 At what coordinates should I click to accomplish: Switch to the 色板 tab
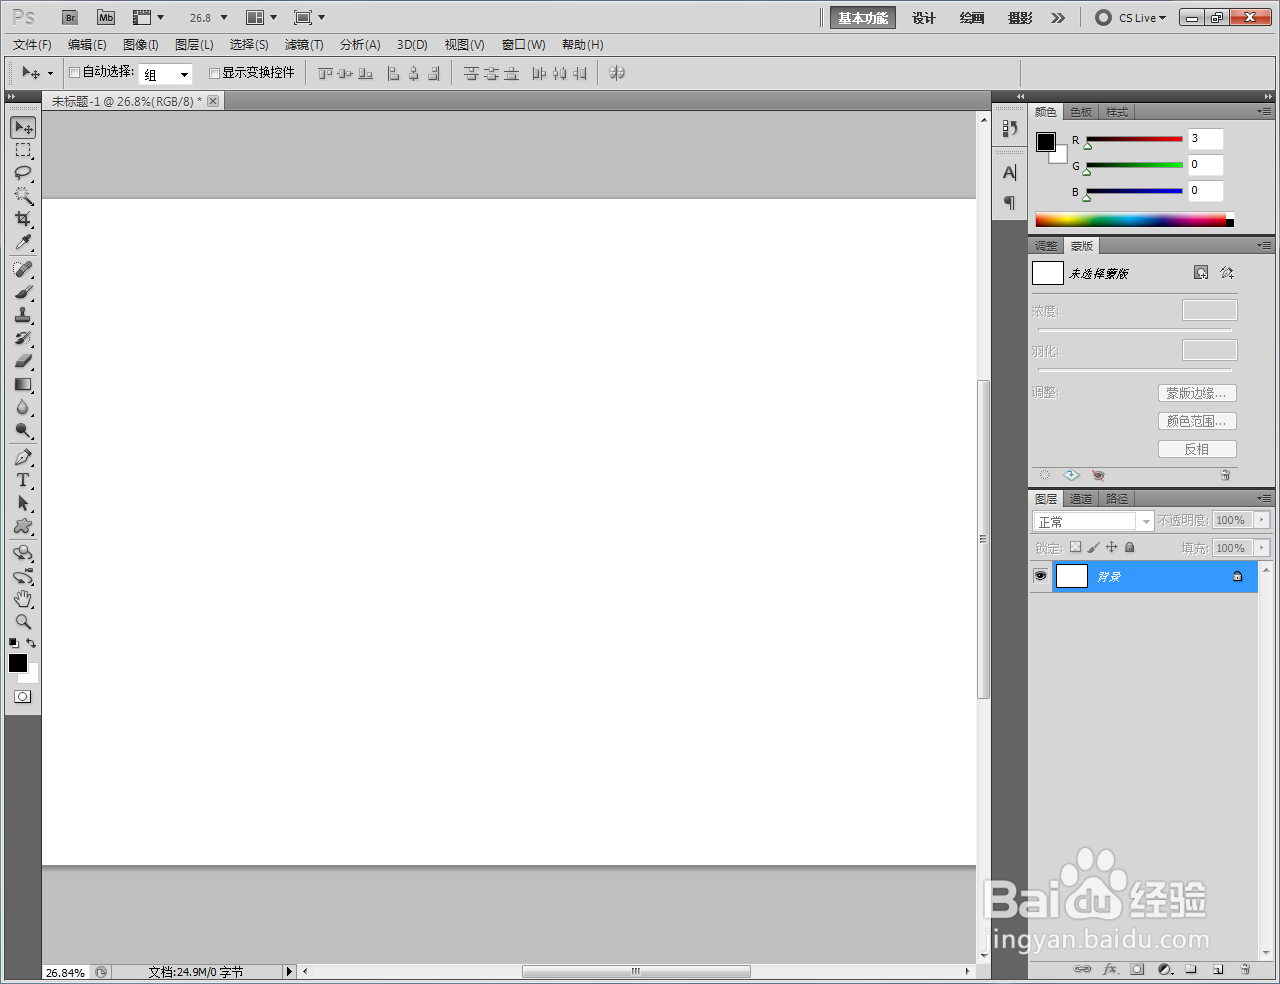[x=1081, y=112]
